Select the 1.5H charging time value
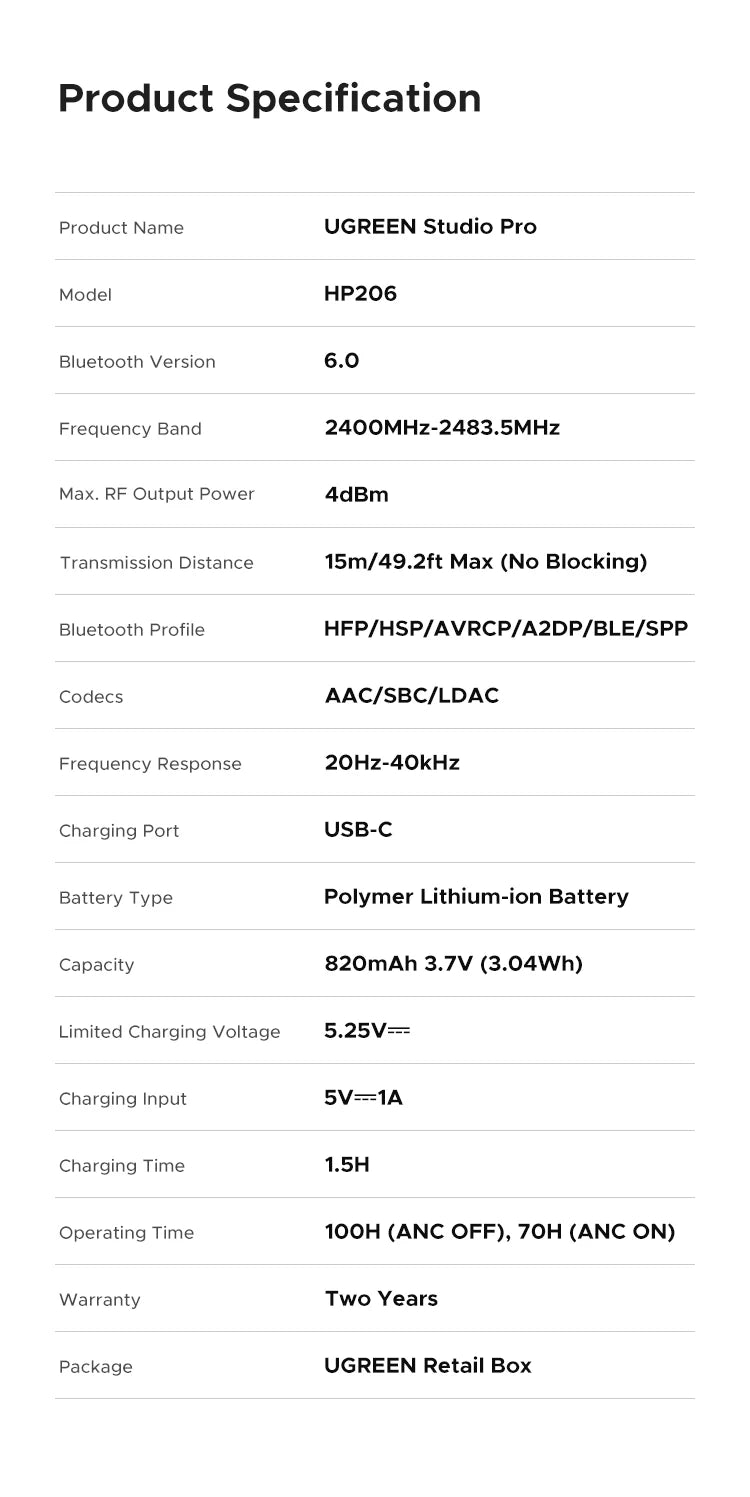Image resolution: width=750 pixels, height=1497 pixels. click(347, 1165)
